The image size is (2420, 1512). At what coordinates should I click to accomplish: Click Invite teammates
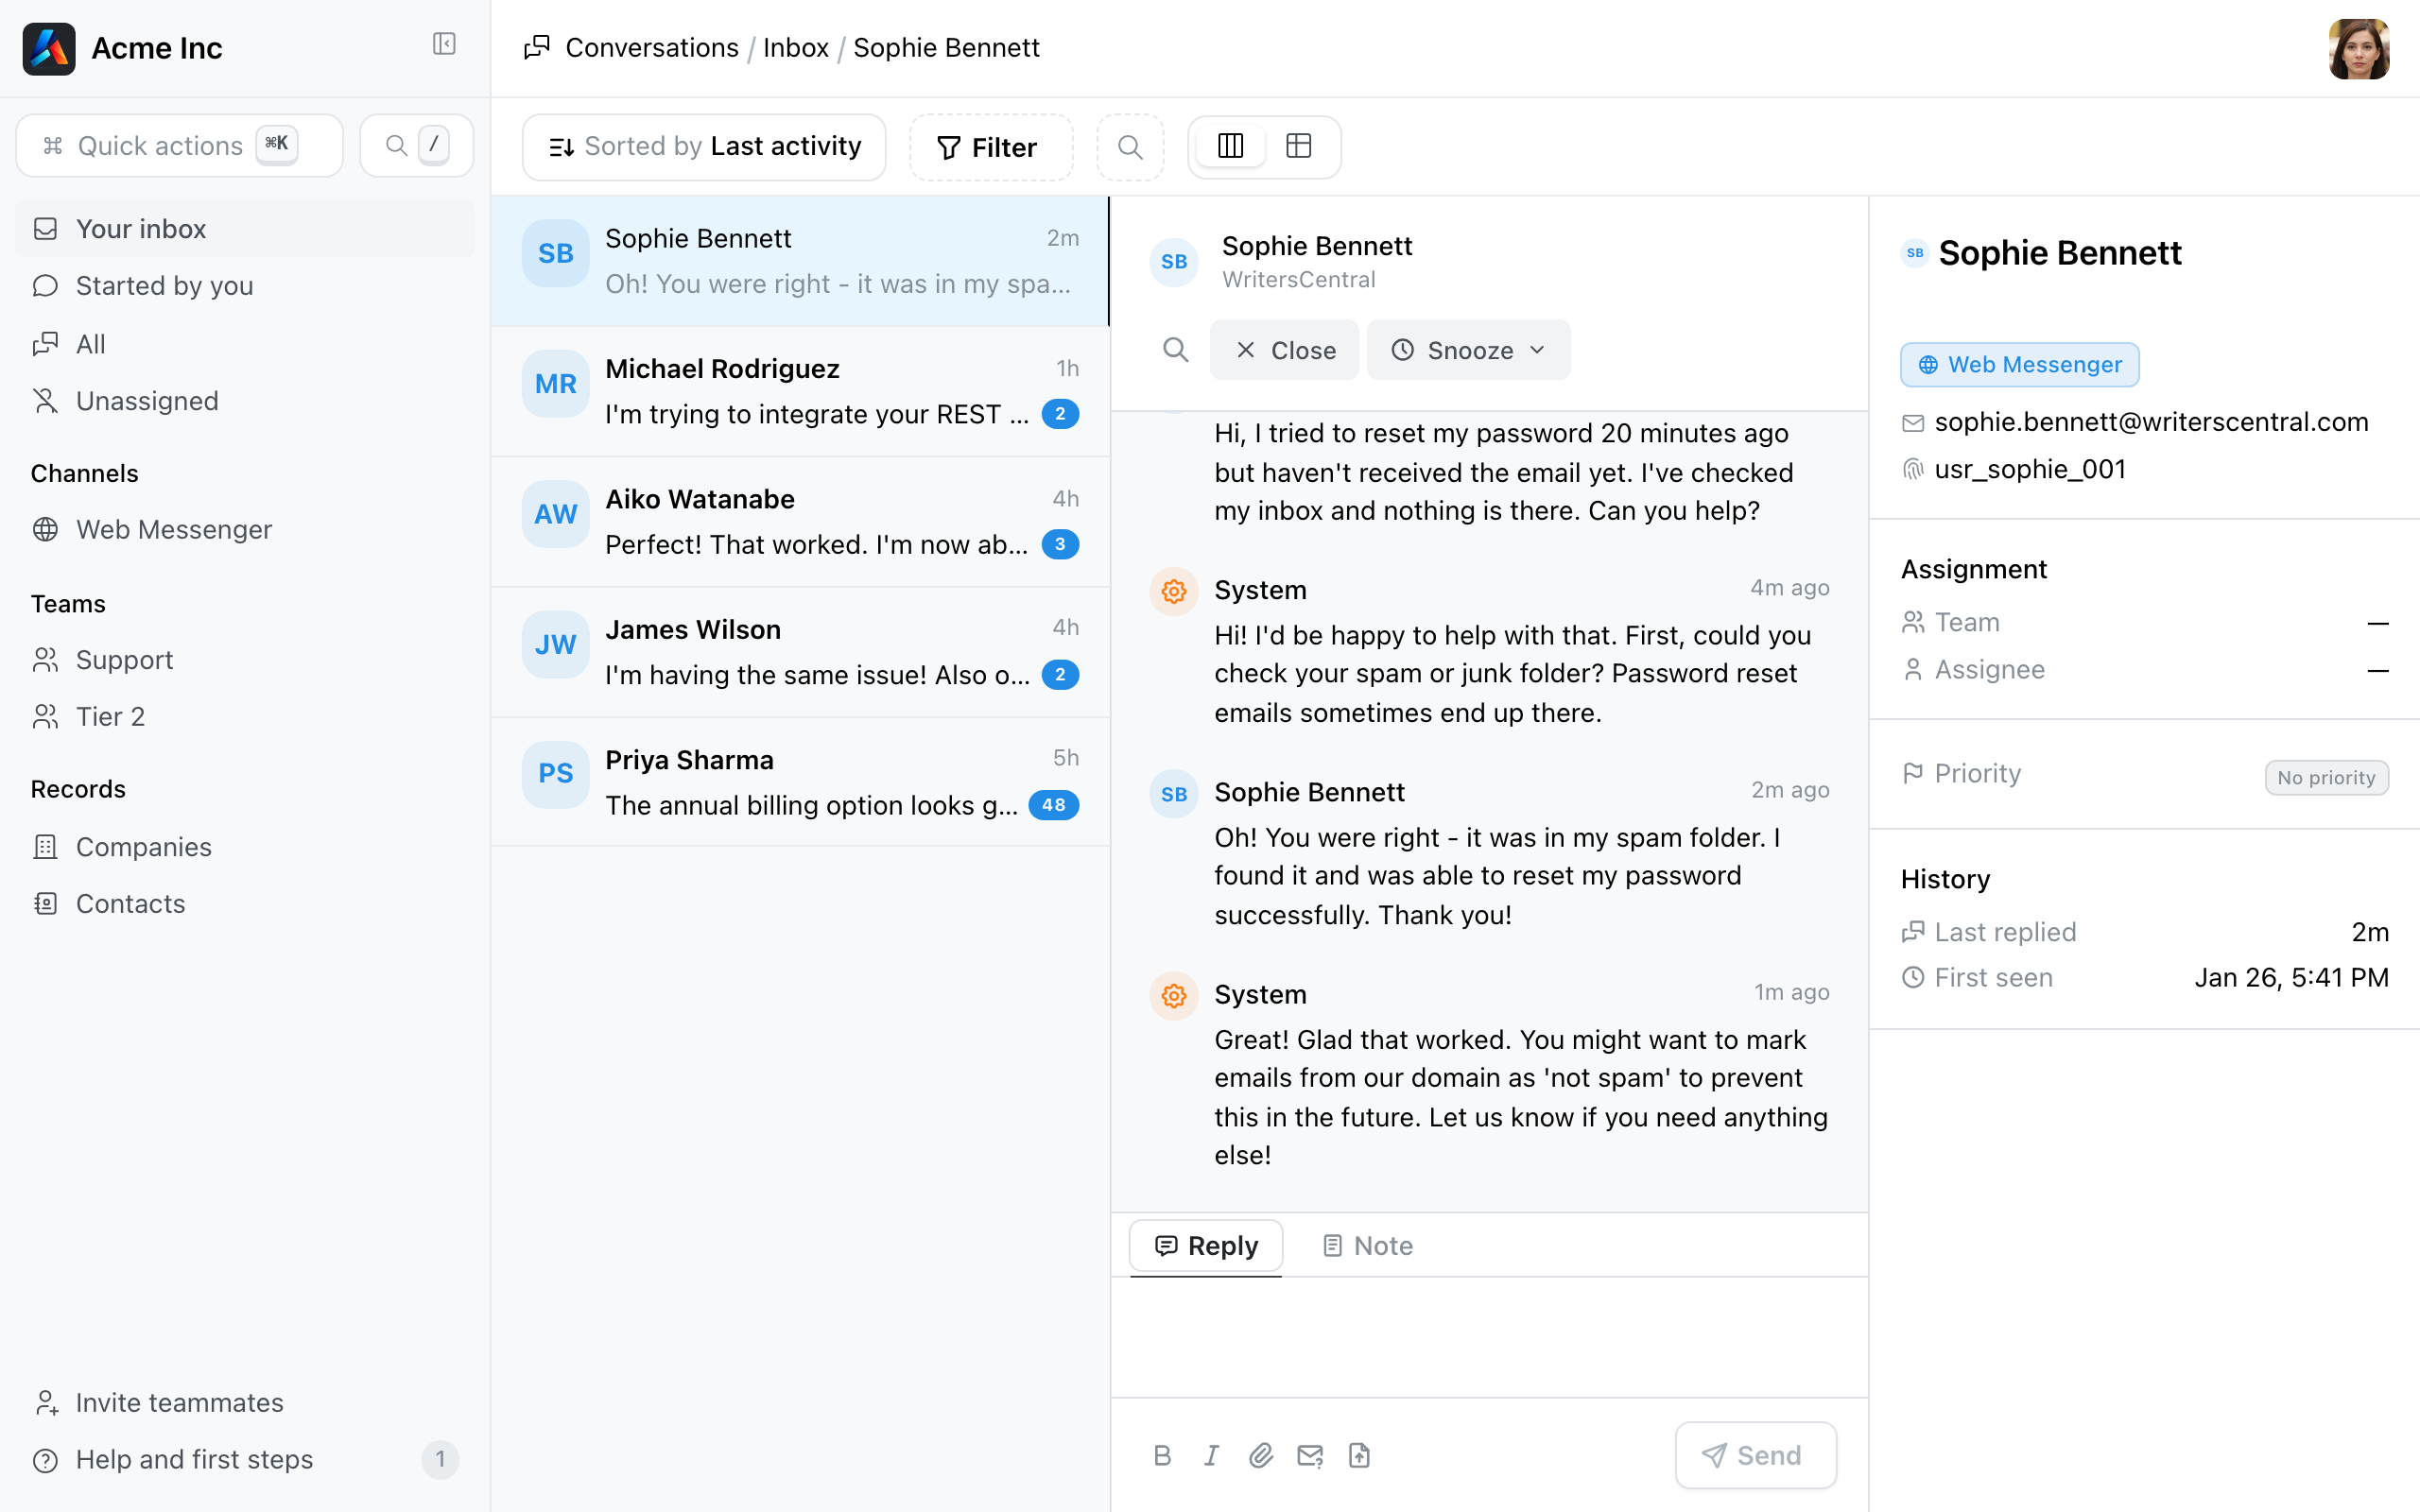tap(245, 1403)
